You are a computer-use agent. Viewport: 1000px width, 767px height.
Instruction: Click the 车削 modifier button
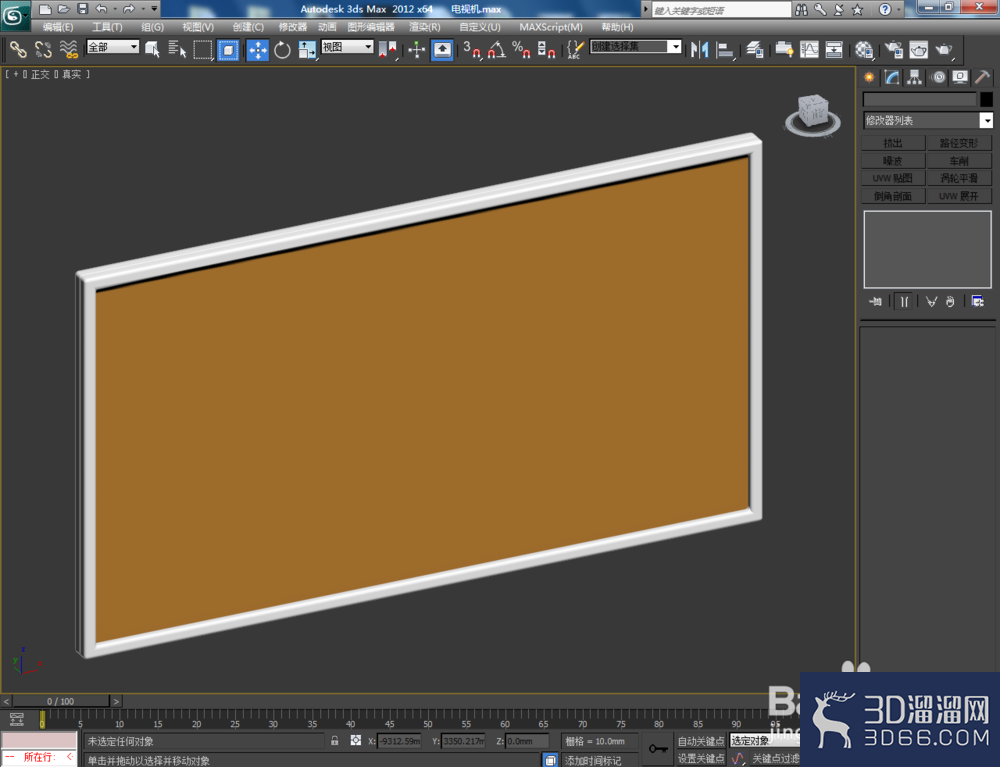[959, 161]
